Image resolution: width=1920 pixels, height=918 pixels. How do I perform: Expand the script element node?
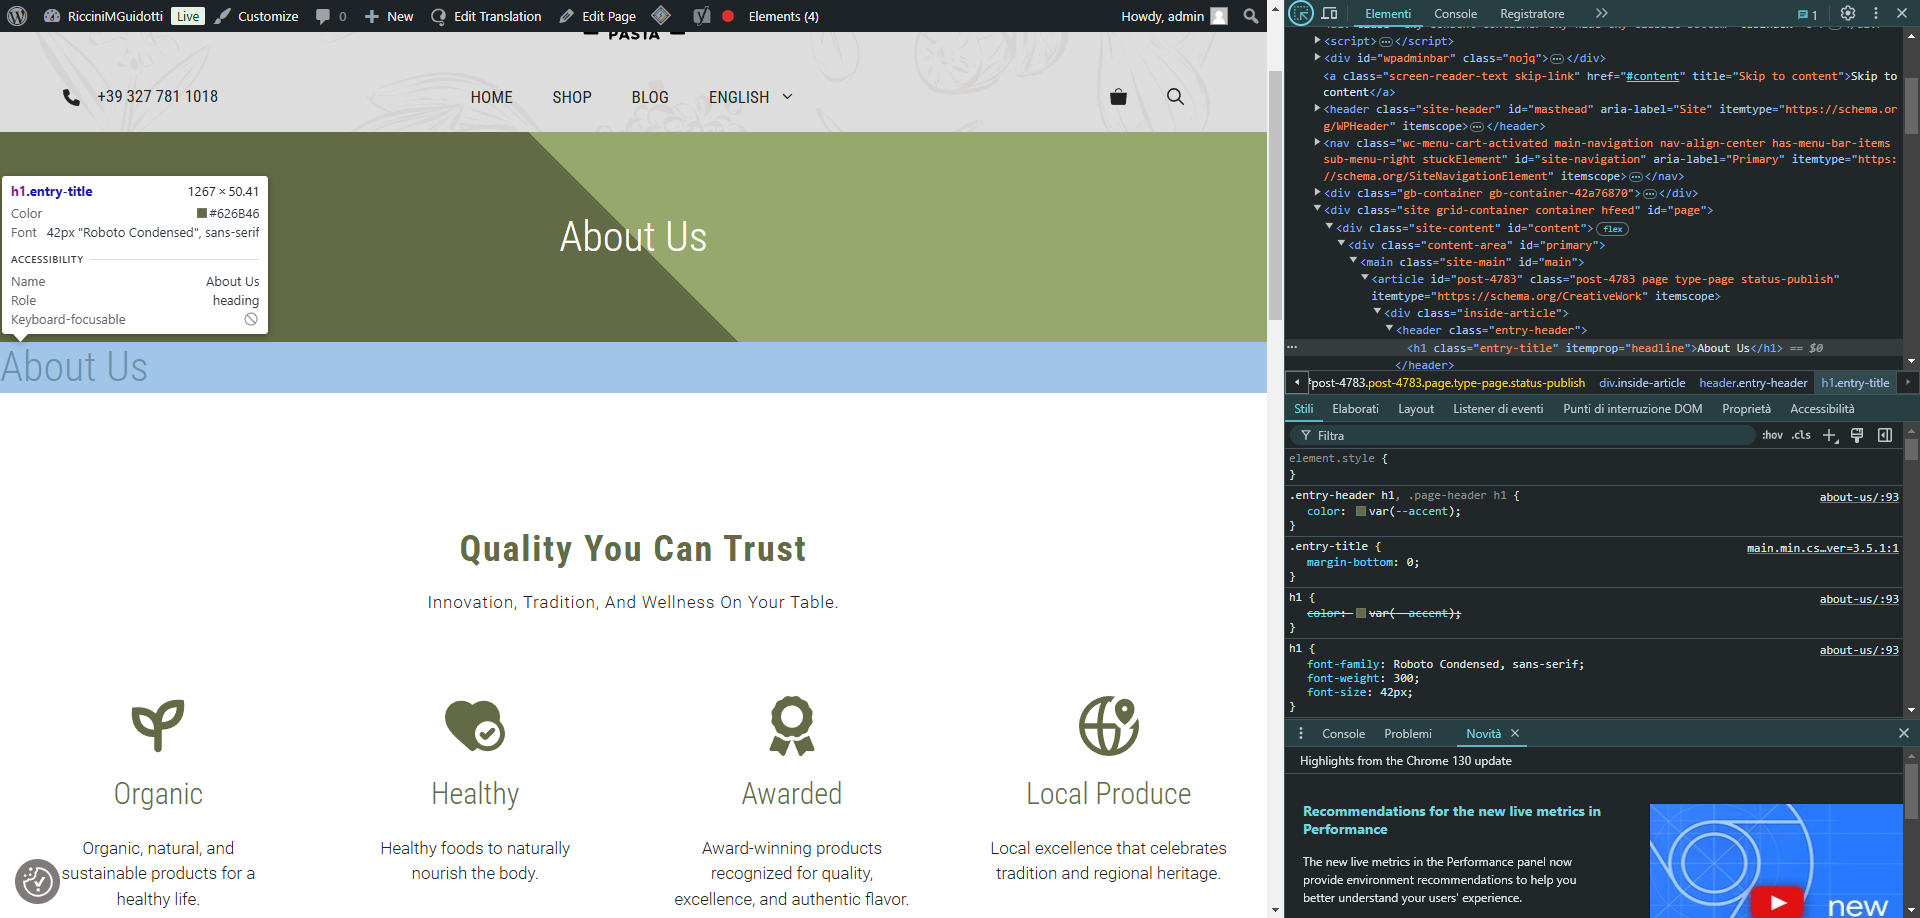1318,41
